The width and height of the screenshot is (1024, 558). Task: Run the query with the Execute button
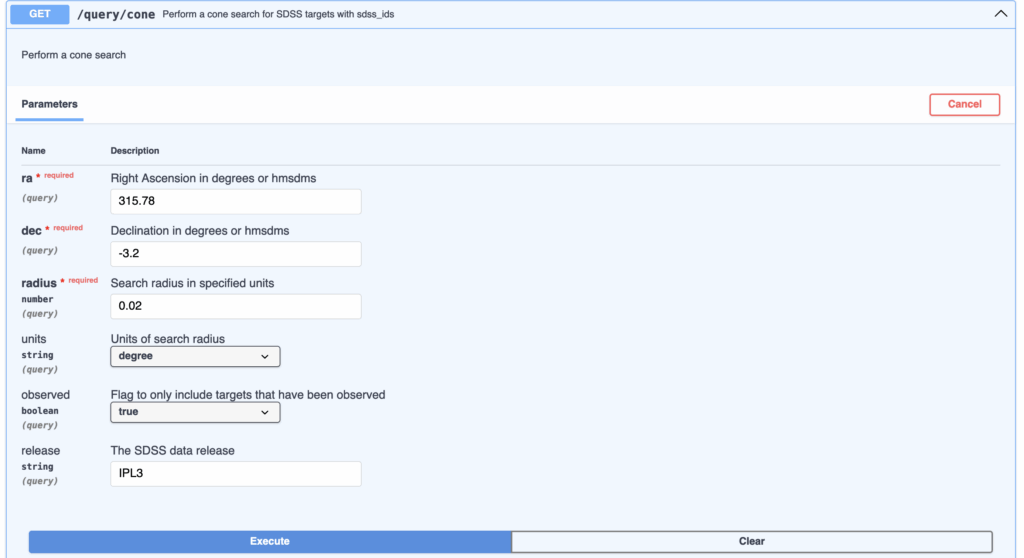269,541
